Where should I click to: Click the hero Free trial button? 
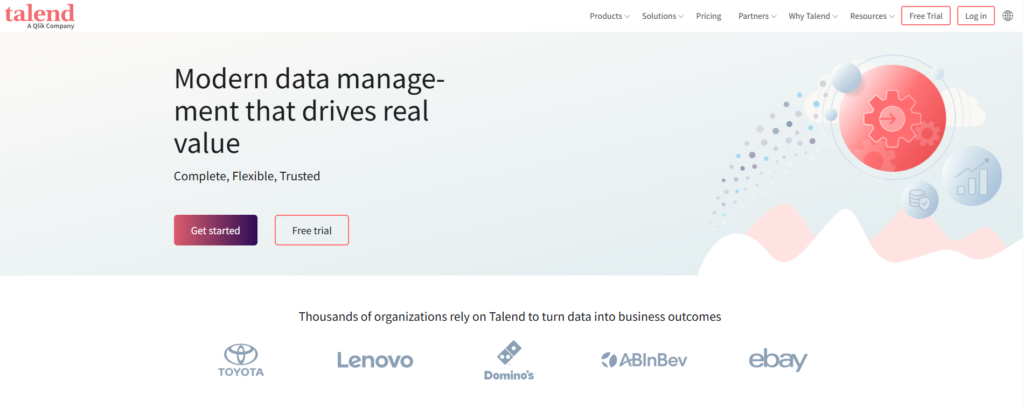[x=312, y=230]
